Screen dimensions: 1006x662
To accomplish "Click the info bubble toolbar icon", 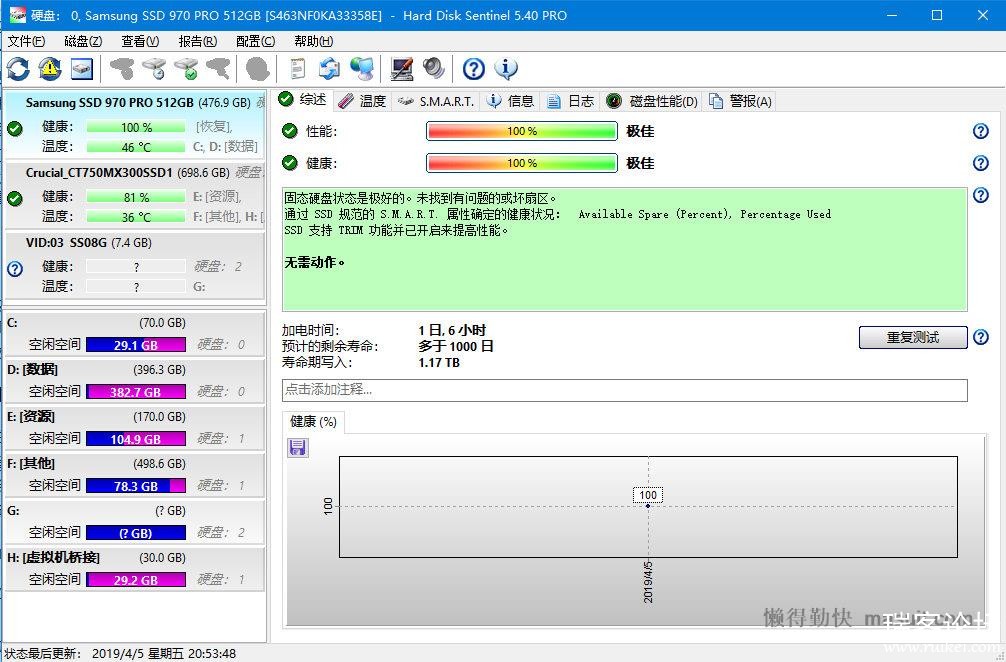I will pyautogui.click(x=506, y=69).
